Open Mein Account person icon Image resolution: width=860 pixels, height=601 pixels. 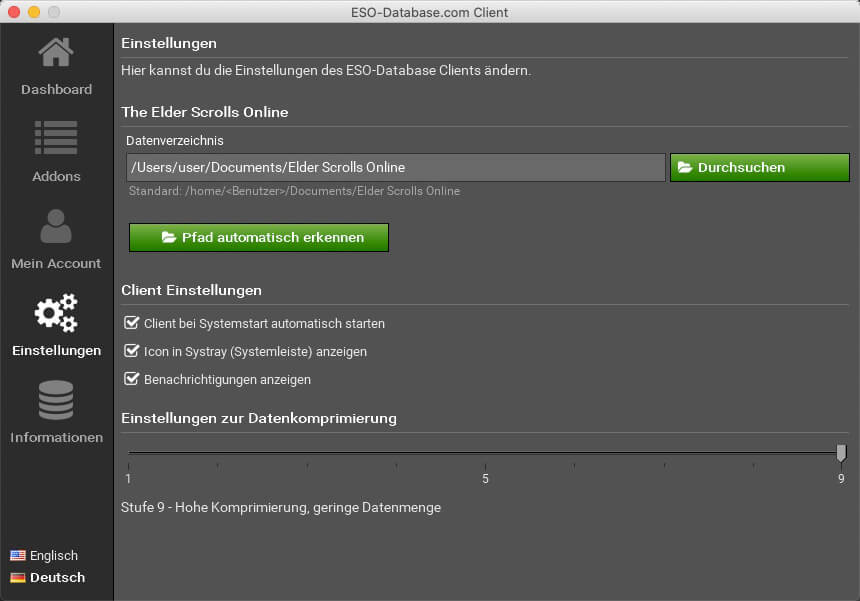pyautogui.click(x=56, y=226)
